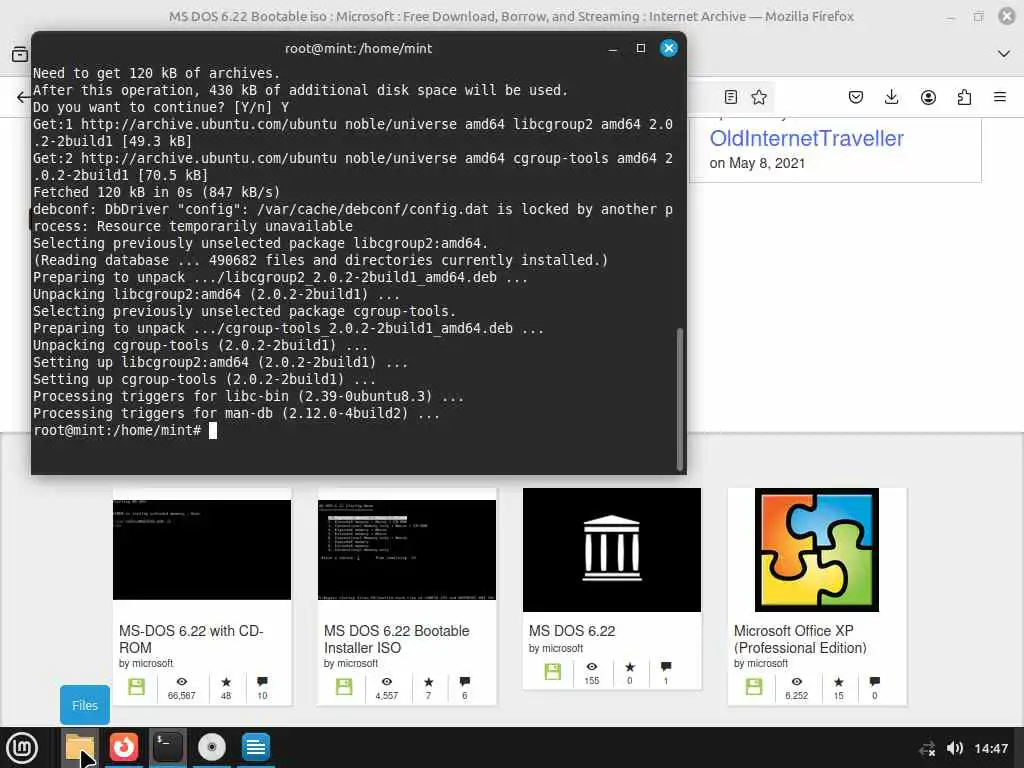This screenshot has height=768, width=1024.
Task: Open disc burner app in taskbar
Action: click(212, 748)
